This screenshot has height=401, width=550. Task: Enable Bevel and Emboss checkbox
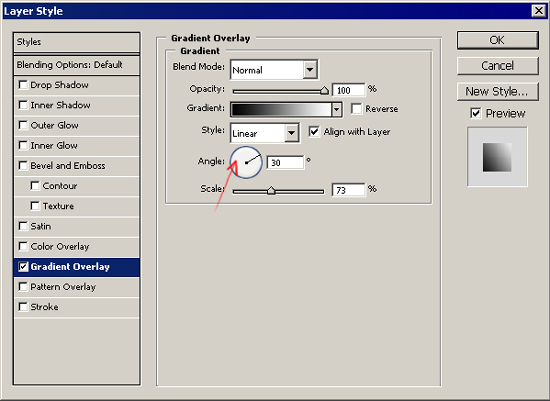[23, 166]
